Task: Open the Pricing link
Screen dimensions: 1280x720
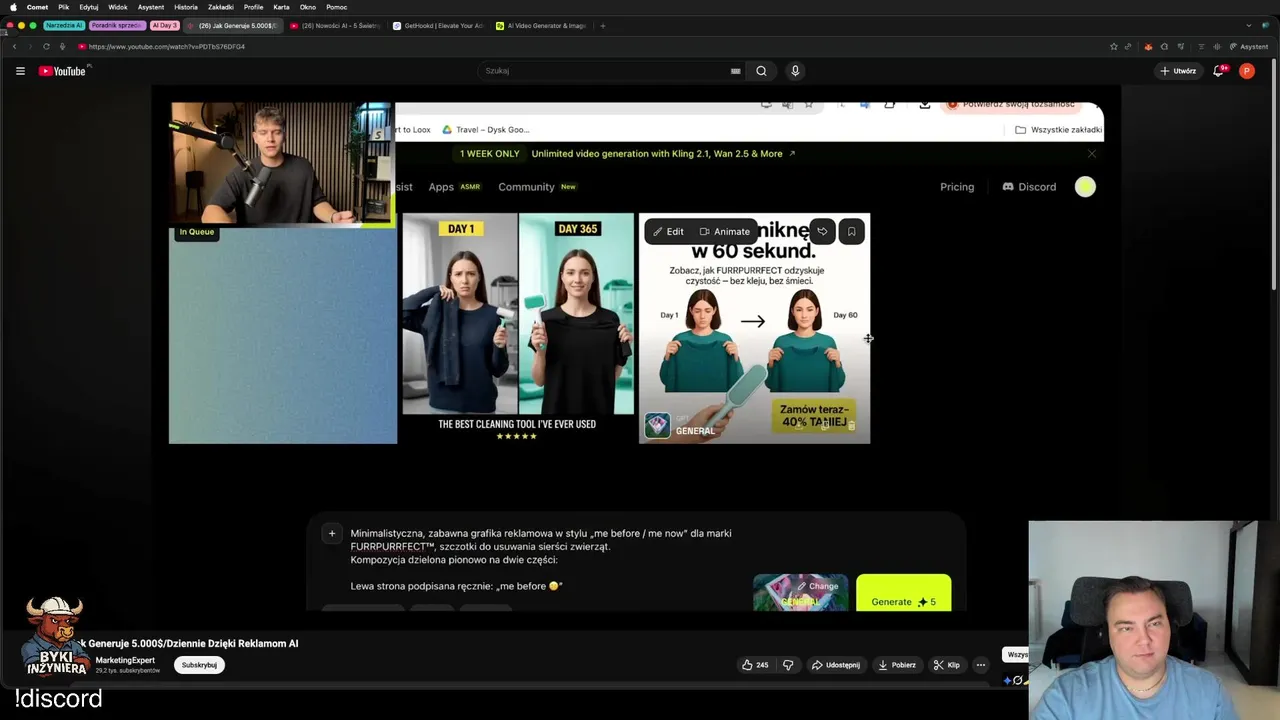Action: coord(957,187)
